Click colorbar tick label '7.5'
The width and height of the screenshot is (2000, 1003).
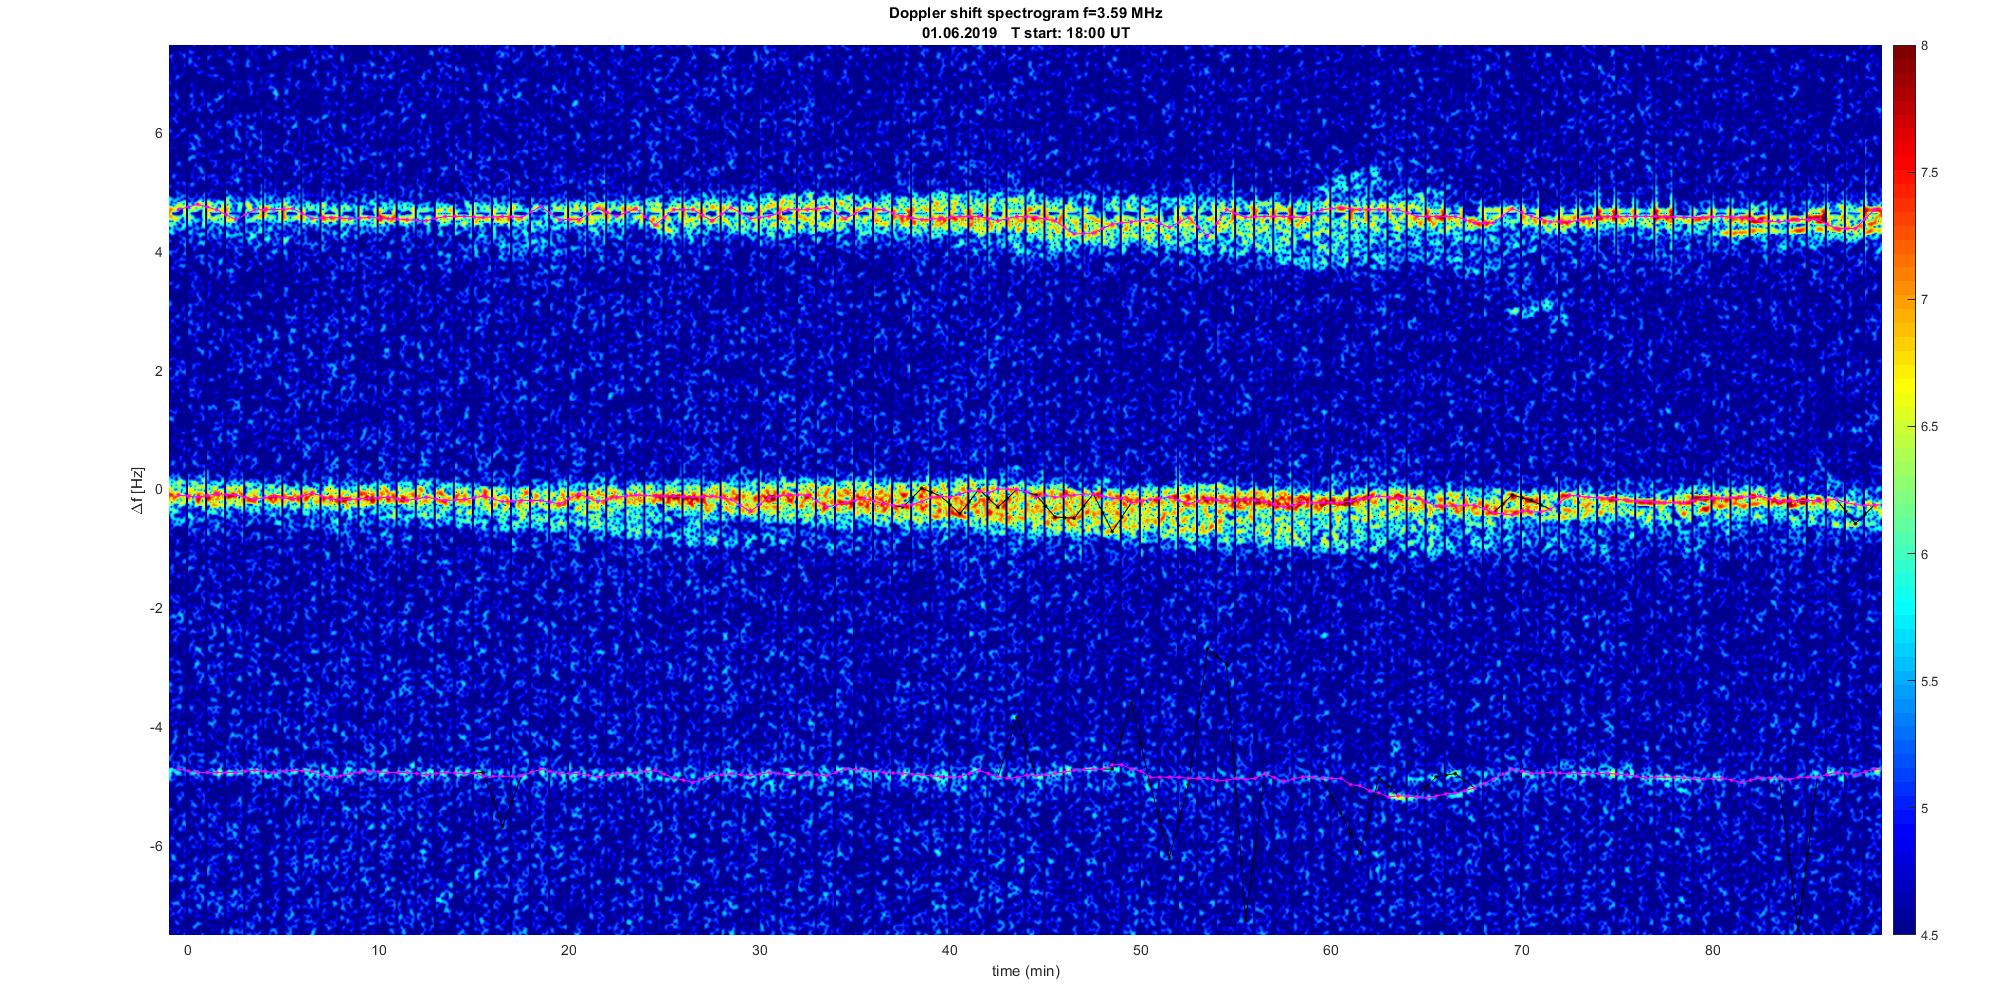(x=1930, y=173)
